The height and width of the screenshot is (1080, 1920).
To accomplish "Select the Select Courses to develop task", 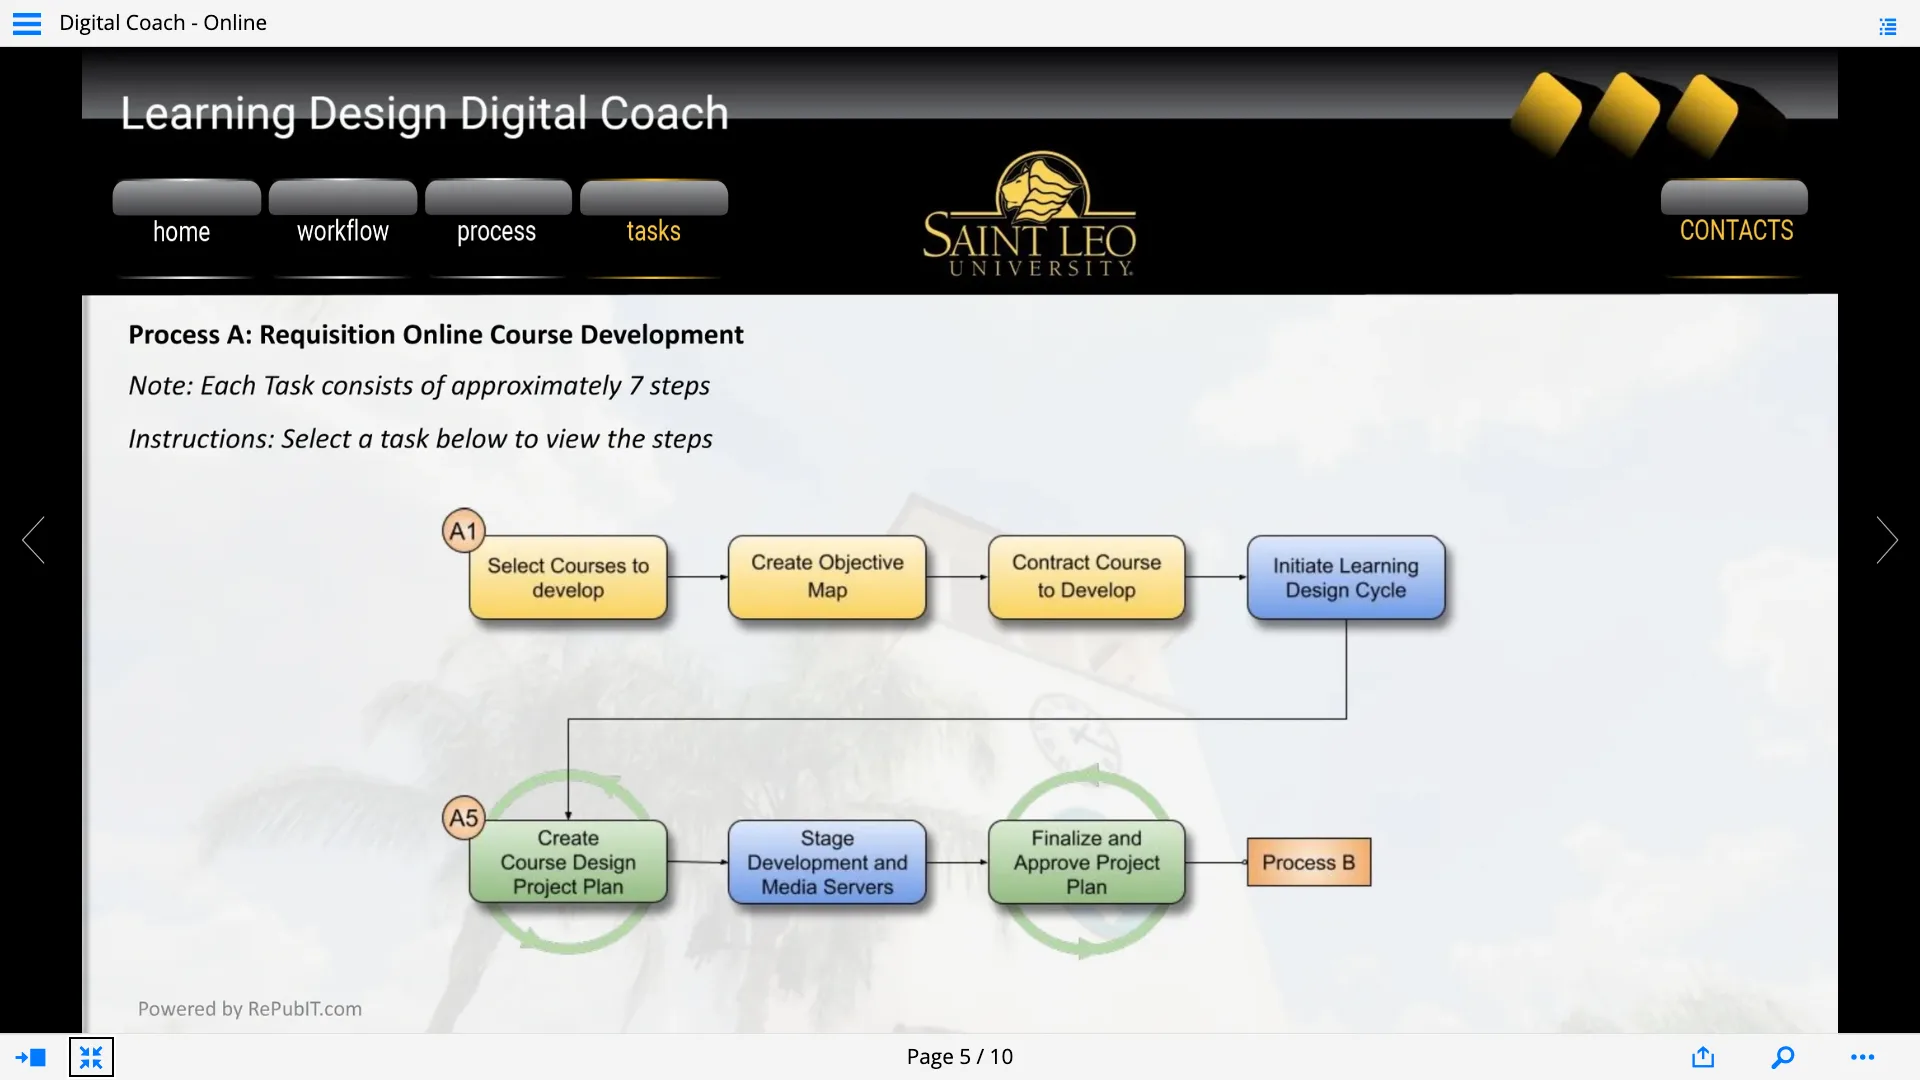I will (568, 578).
